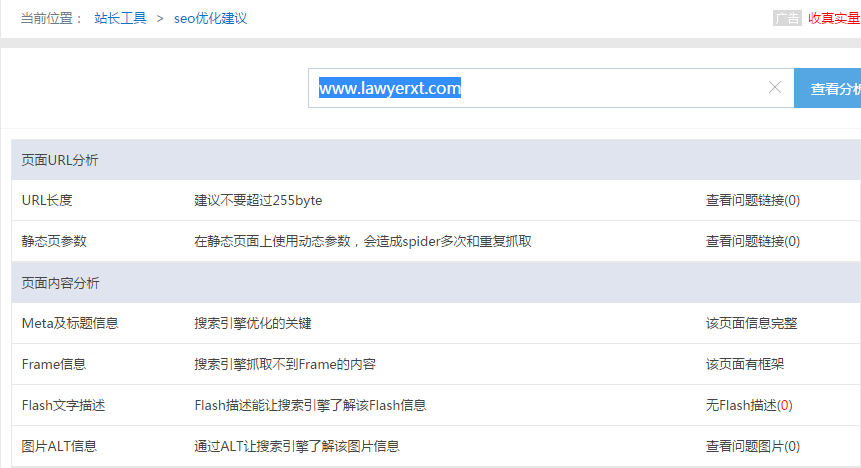Viewport: 861px width, 468px height.
Task: Click the 该页面有框架 status text
Action: tap(744, 364)
